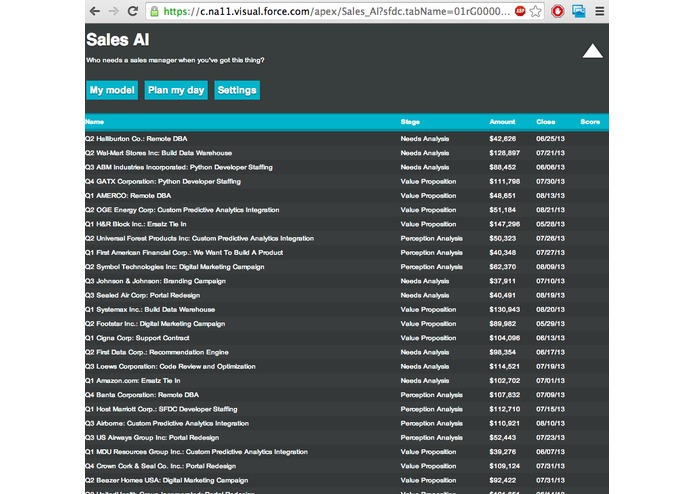Click the $42,626 amount cell

[503, 139]
